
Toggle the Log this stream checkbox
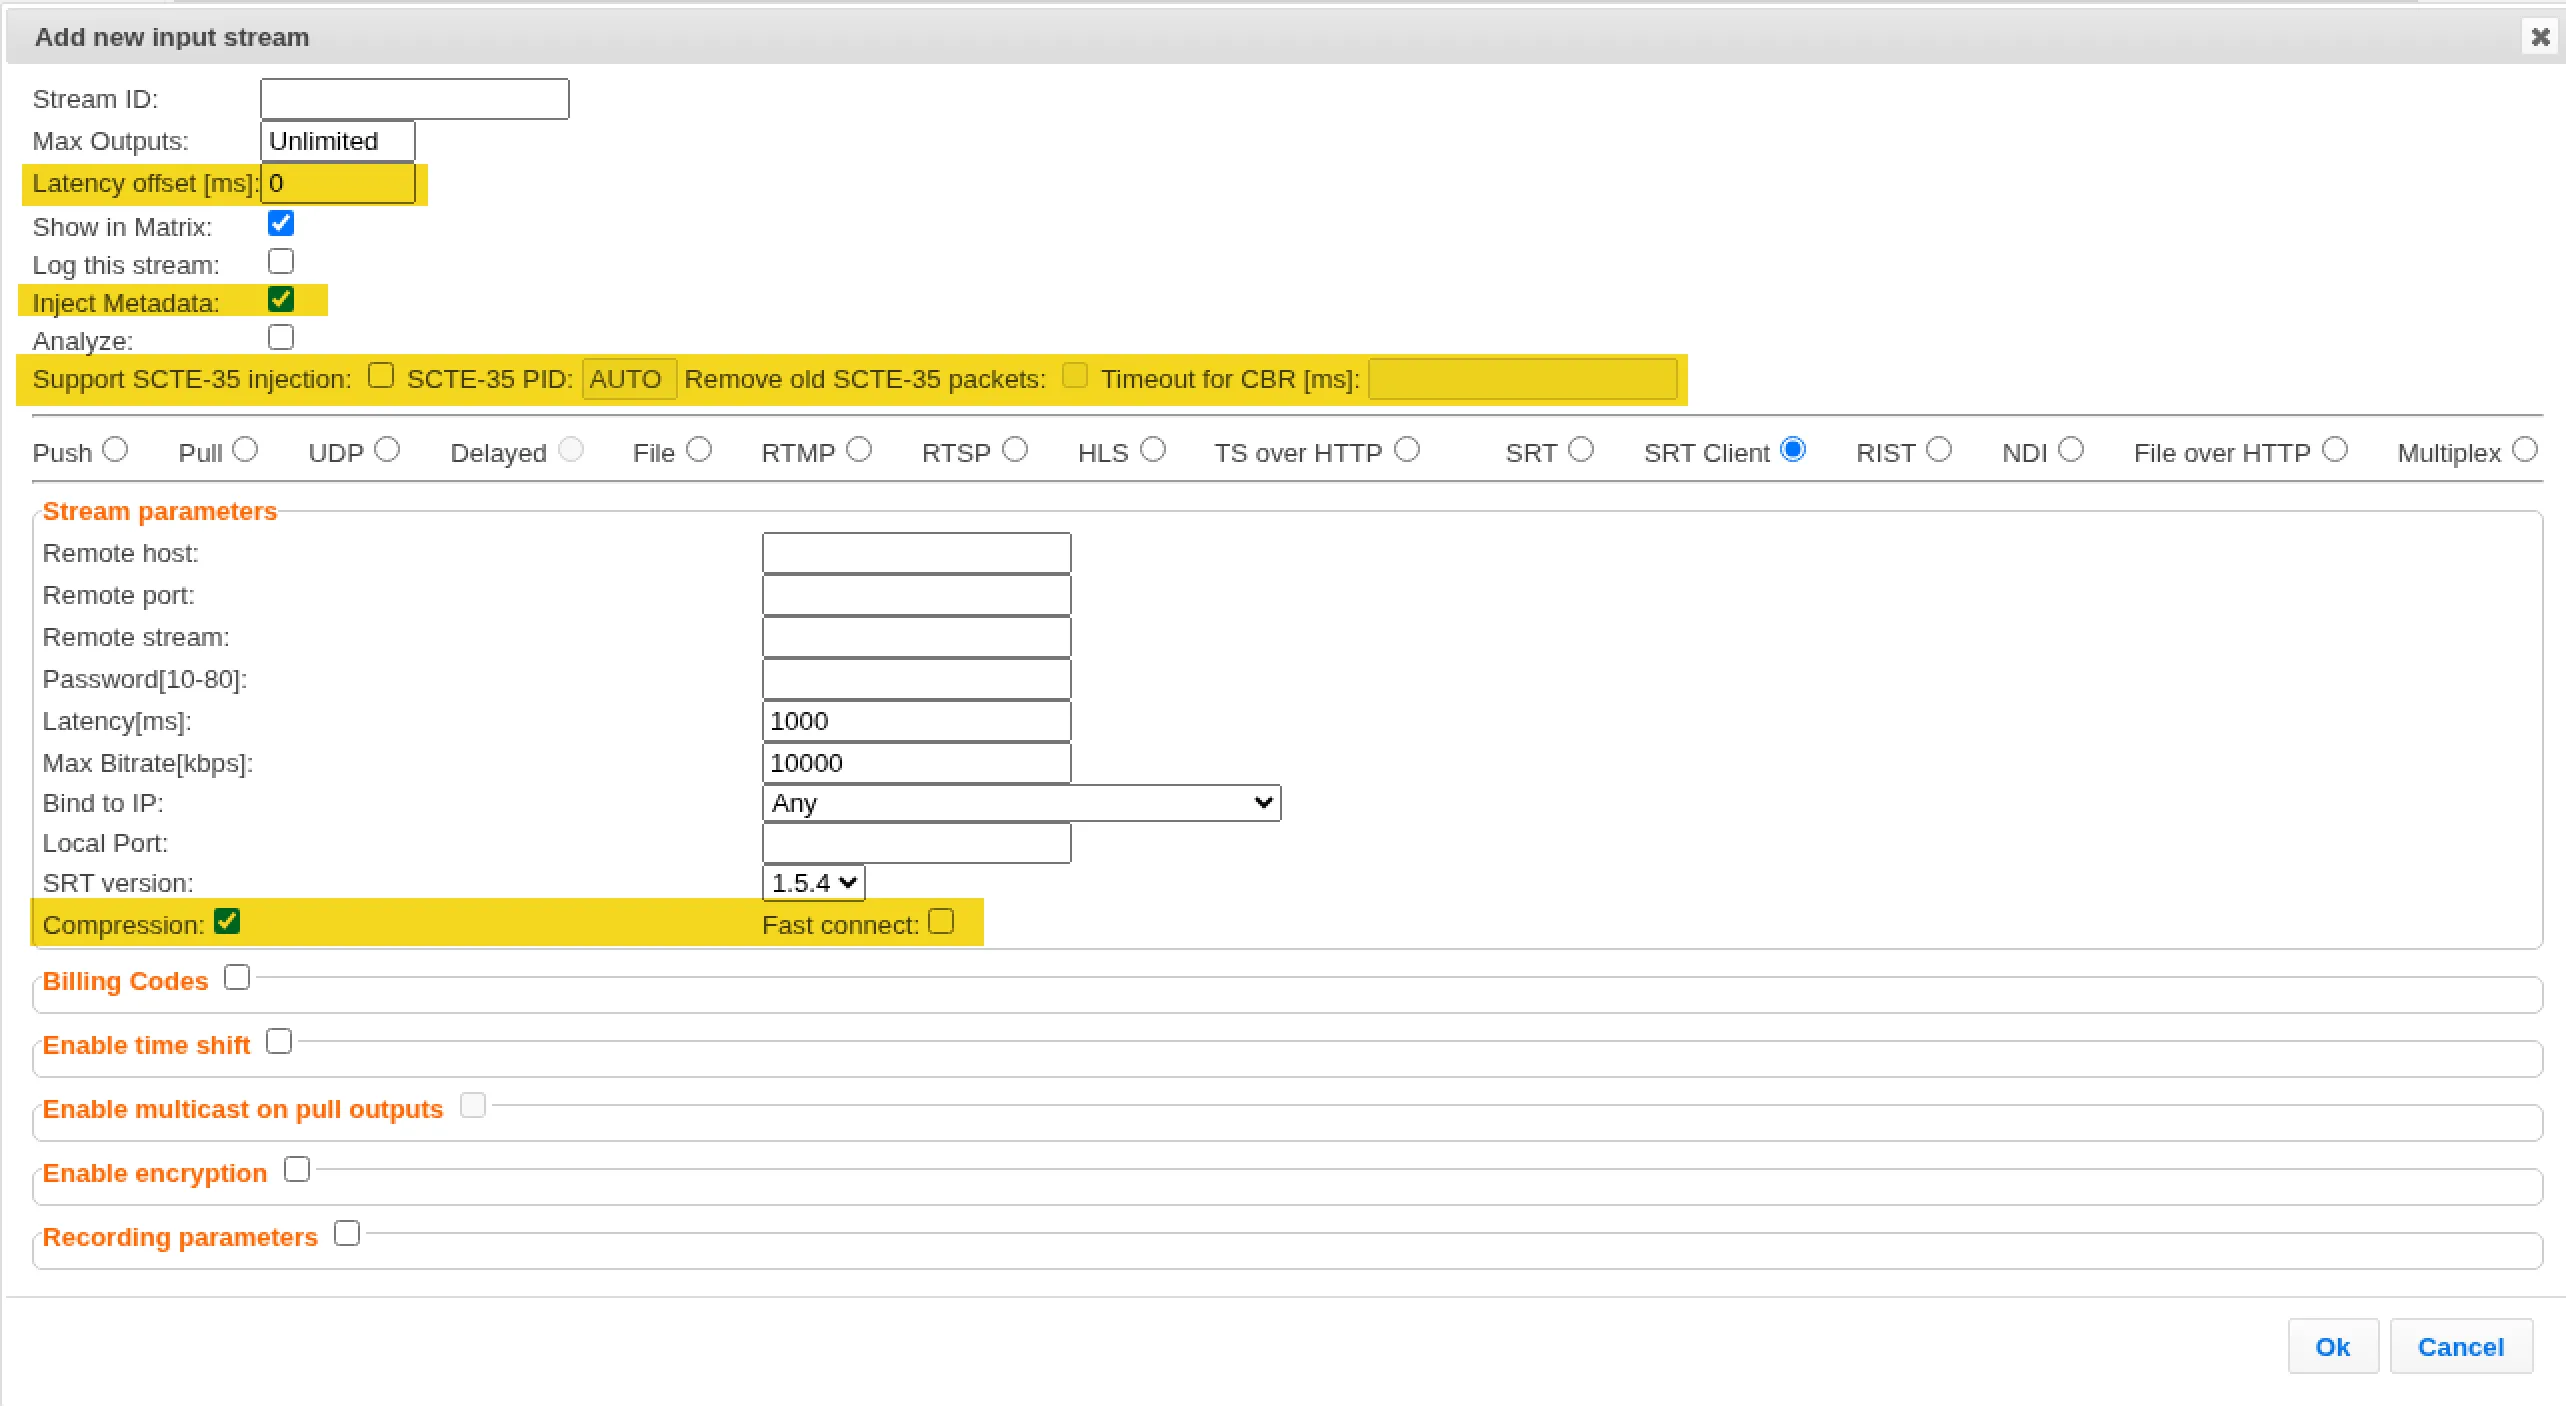click(x=281, y=262)
